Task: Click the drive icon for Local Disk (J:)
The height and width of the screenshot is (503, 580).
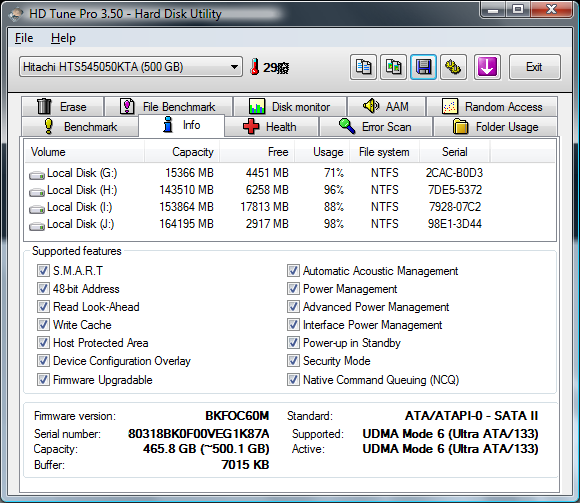Action: [x=37, y=226]
